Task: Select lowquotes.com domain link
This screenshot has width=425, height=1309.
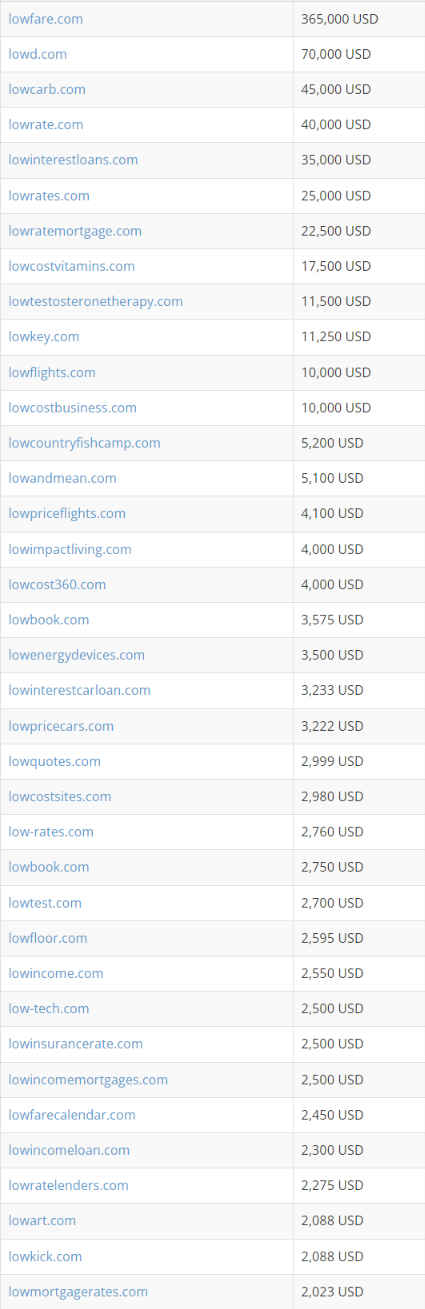Action: pos(54,761)
